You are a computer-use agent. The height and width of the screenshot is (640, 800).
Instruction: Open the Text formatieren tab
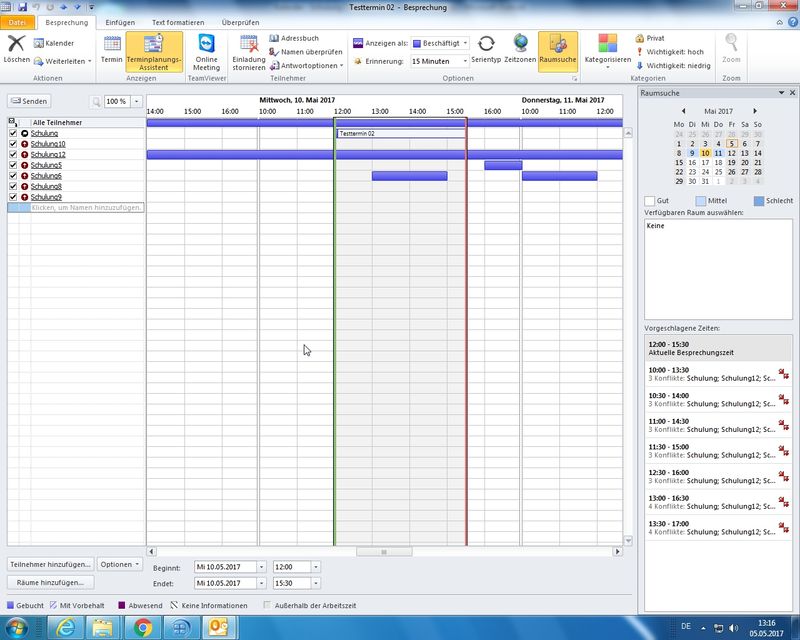(x=178, y=22)
